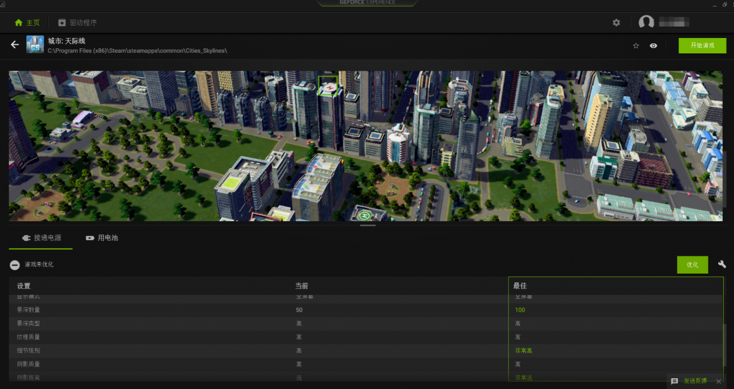Image resolution: width=734 pixels, height=389 pixels.
Task: Click the feedback speech bubble icon
Action: click(x=674, y=381)
